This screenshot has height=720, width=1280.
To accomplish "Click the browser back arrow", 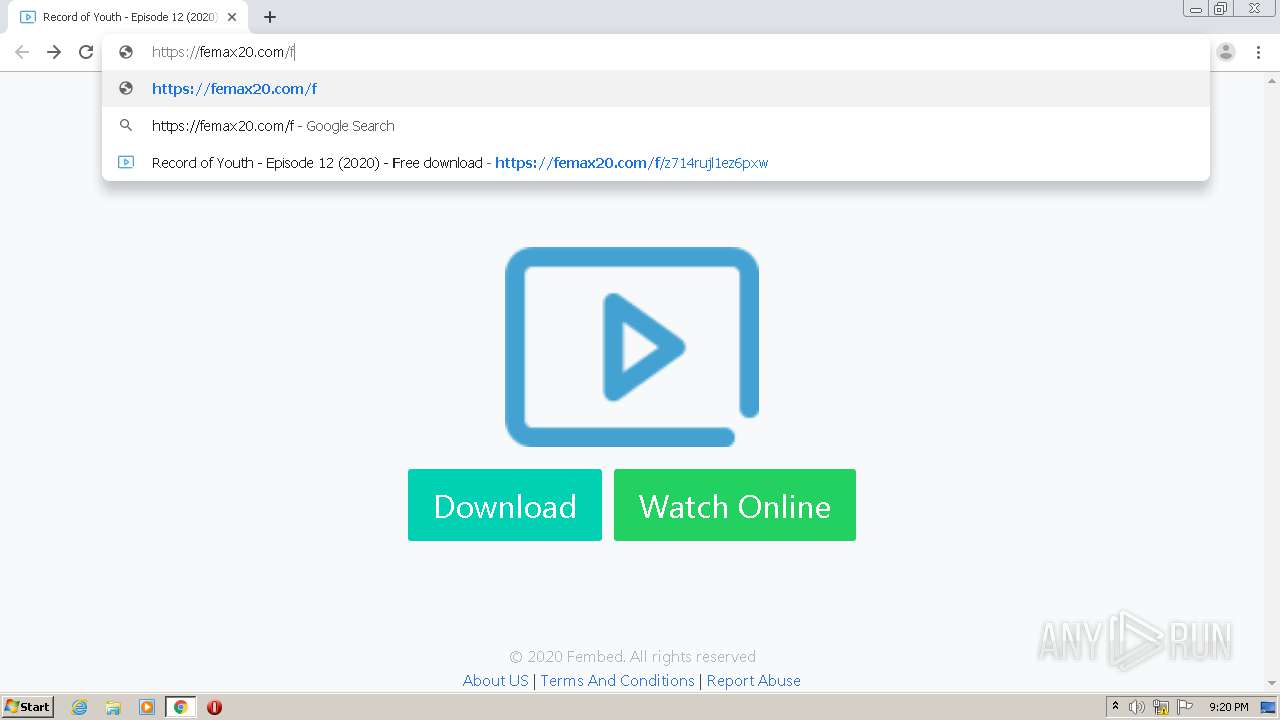I will click(22, 52).
